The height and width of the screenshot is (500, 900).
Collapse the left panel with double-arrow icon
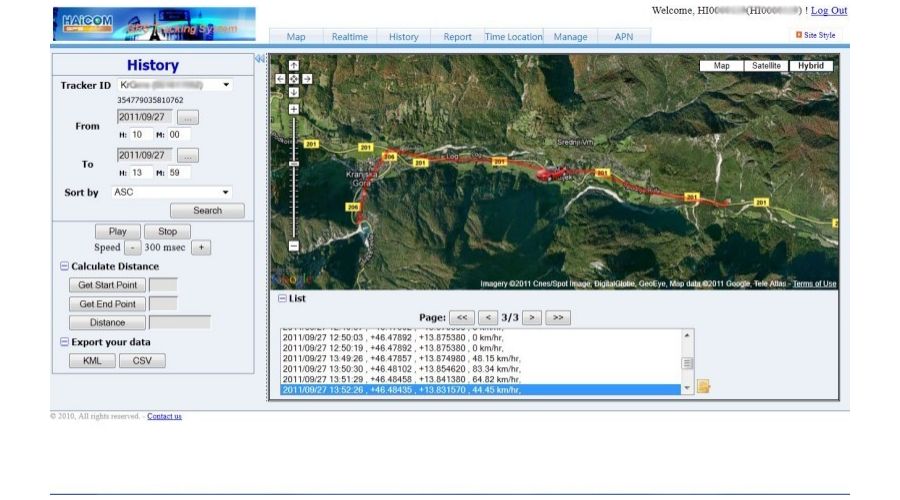[260, 59]
